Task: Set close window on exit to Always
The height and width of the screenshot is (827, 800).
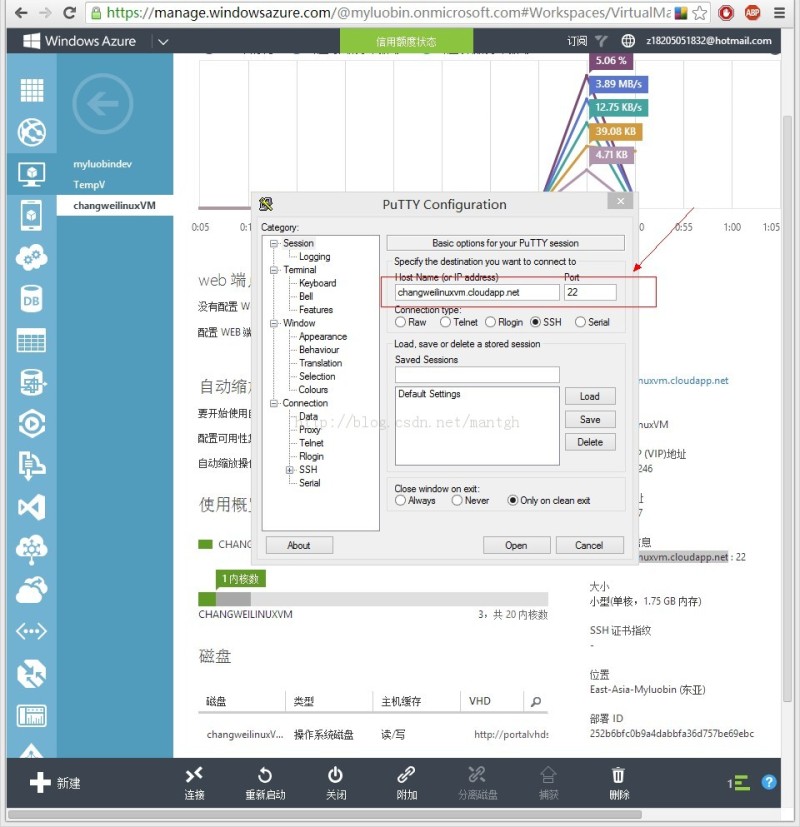Action: pos(401,500)
